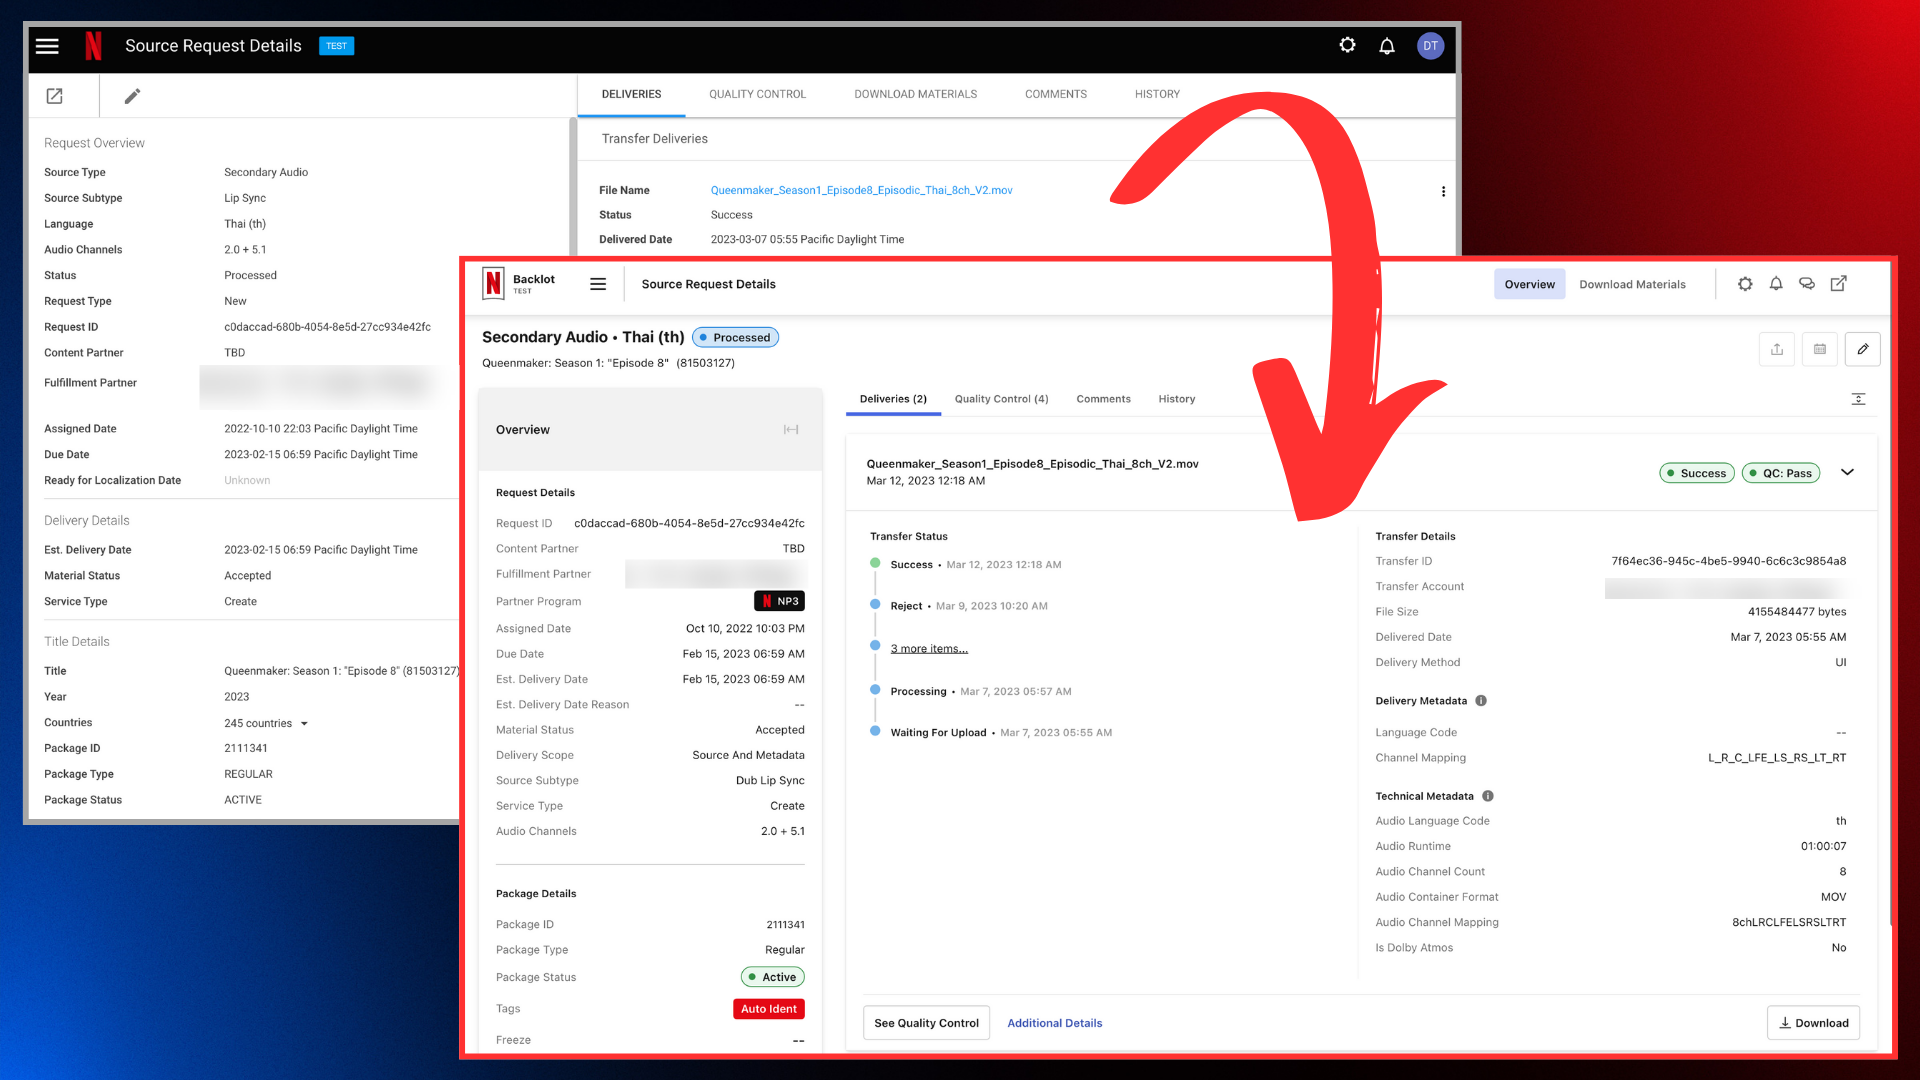Click Audio Channel Mapping 8chLRCLFELSRSLTRT
Viewport: 1920px width, 1080px height.
point(1789,923)
